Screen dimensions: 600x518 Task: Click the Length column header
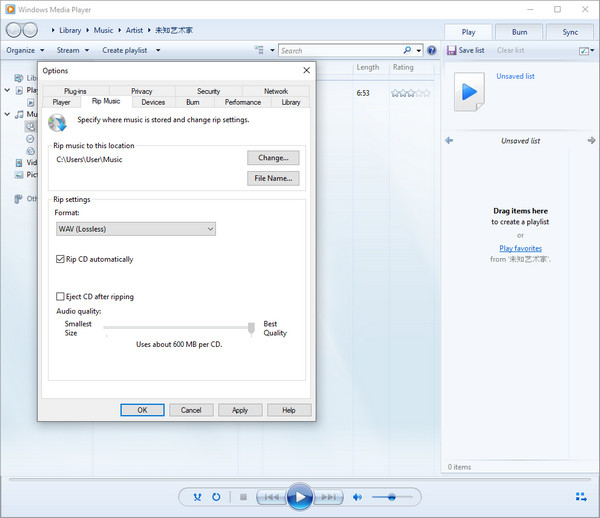point(368,67)
